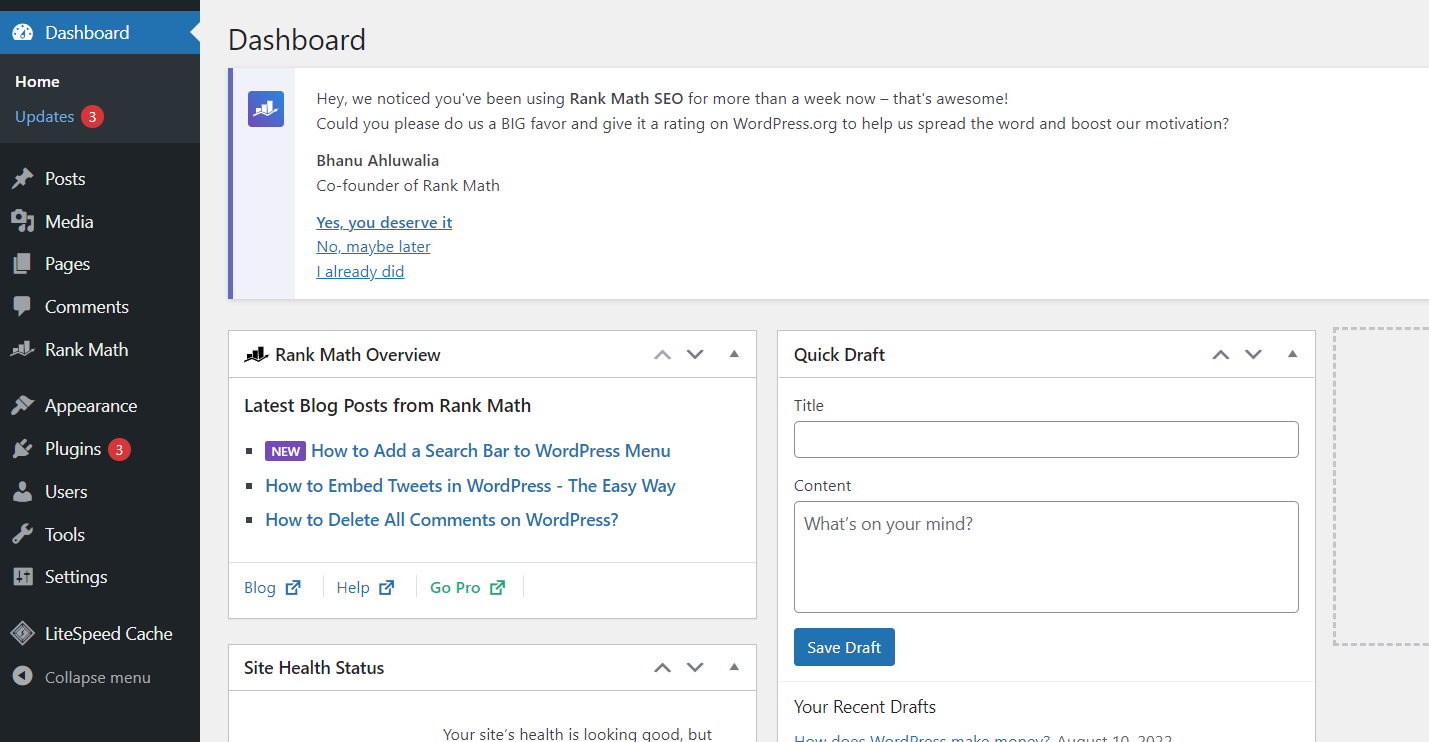Select Home under Dashboard
This screenshot has height=742, width=1429.
(x=37, y=81)
